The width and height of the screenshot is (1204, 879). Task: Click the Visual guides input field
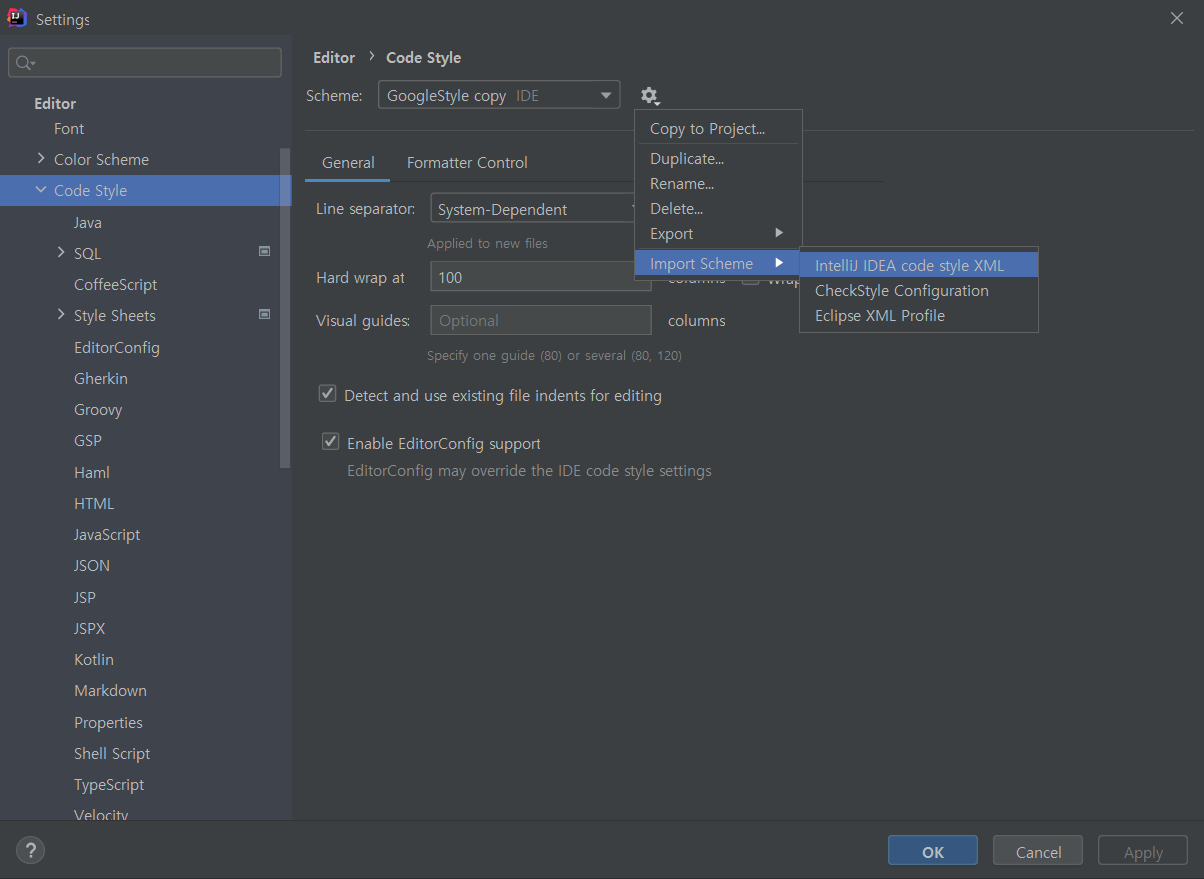click(541, 320)
